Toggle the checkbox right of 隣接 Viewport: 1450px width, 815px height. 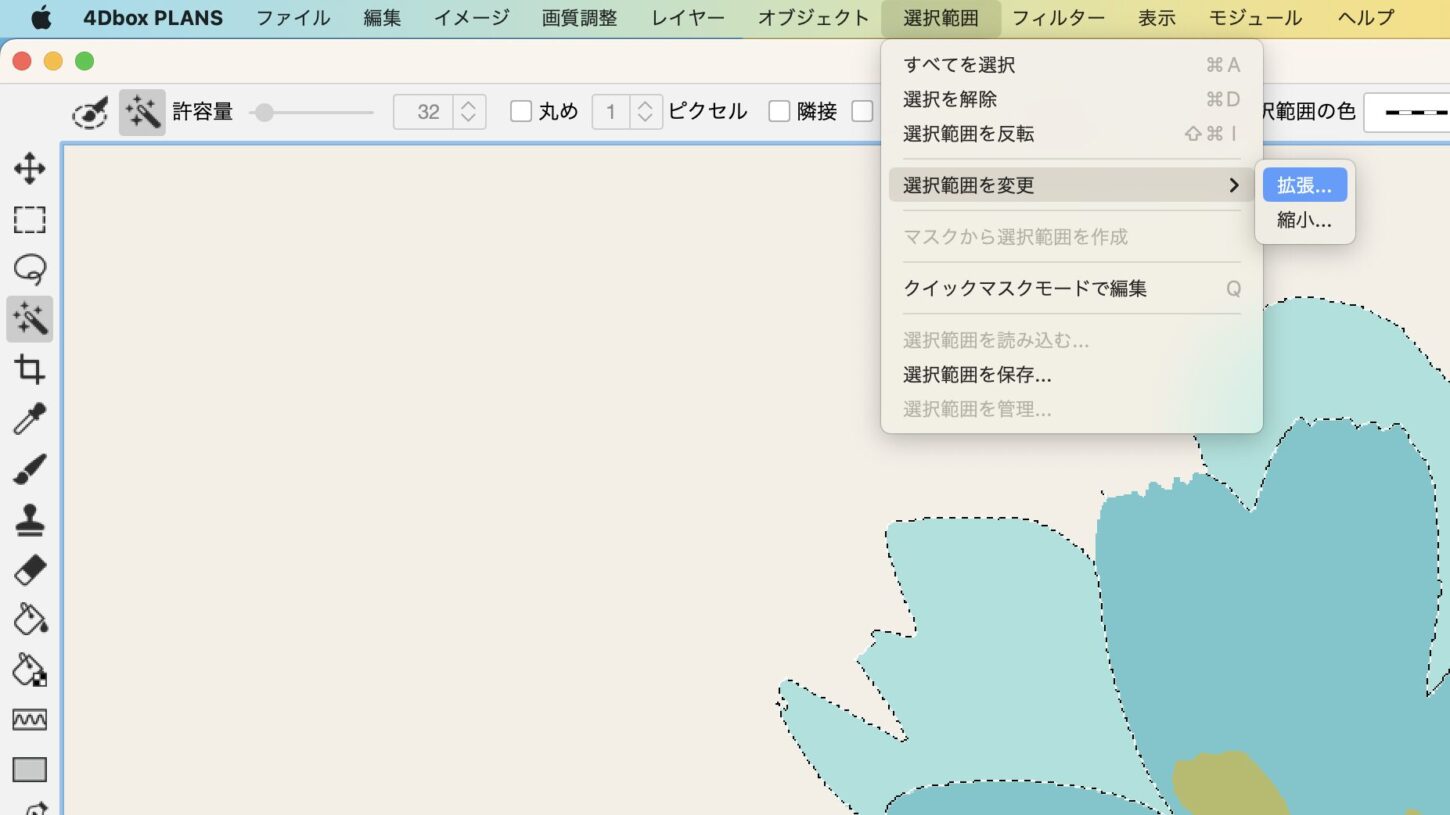pyautogui.click(x=862, y=111)
